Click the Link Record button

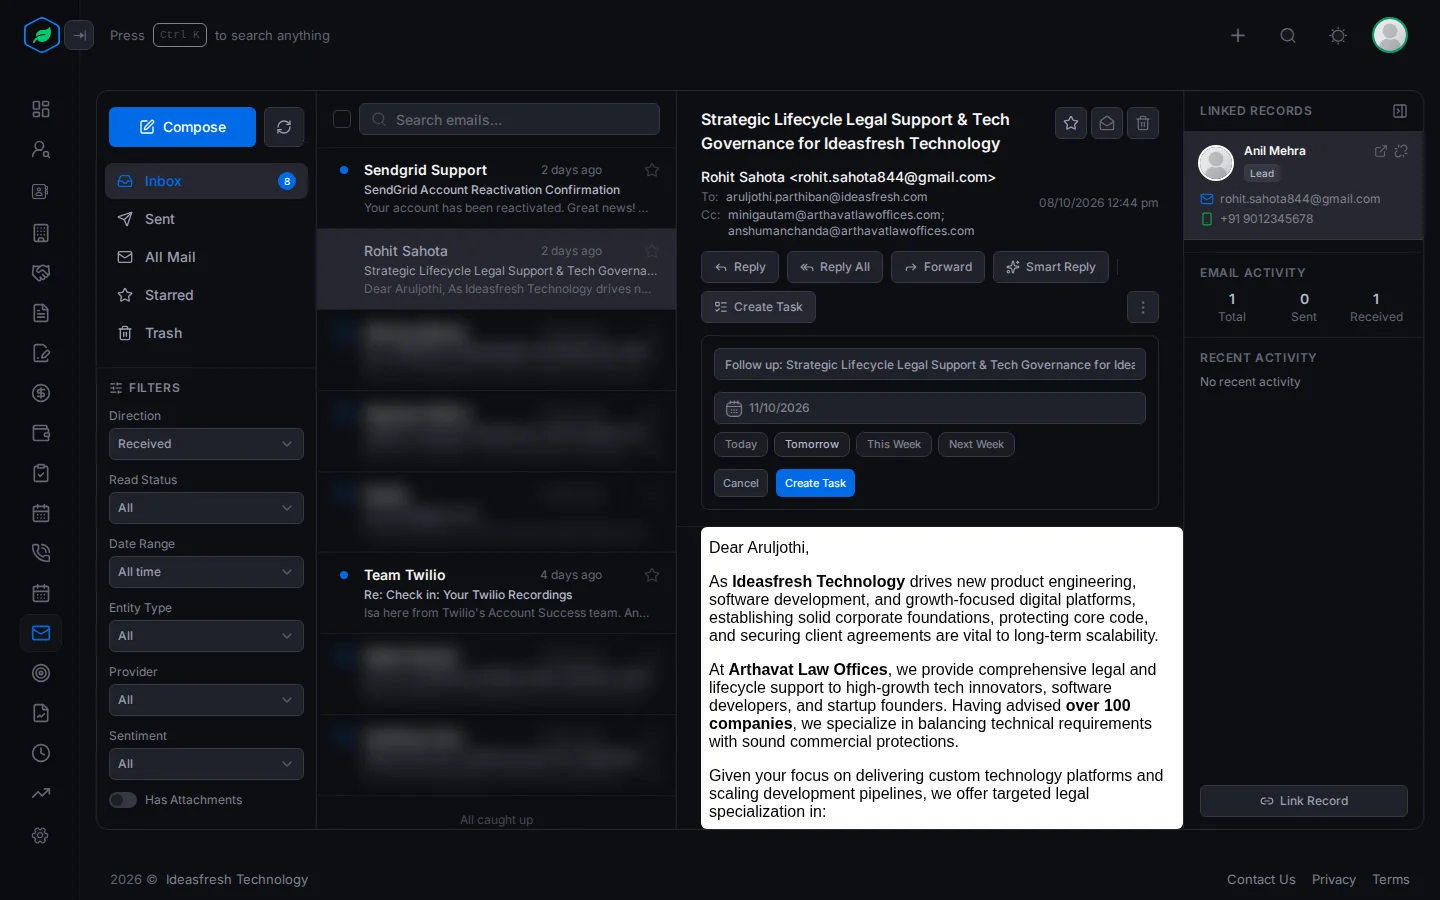point(1304,801)
